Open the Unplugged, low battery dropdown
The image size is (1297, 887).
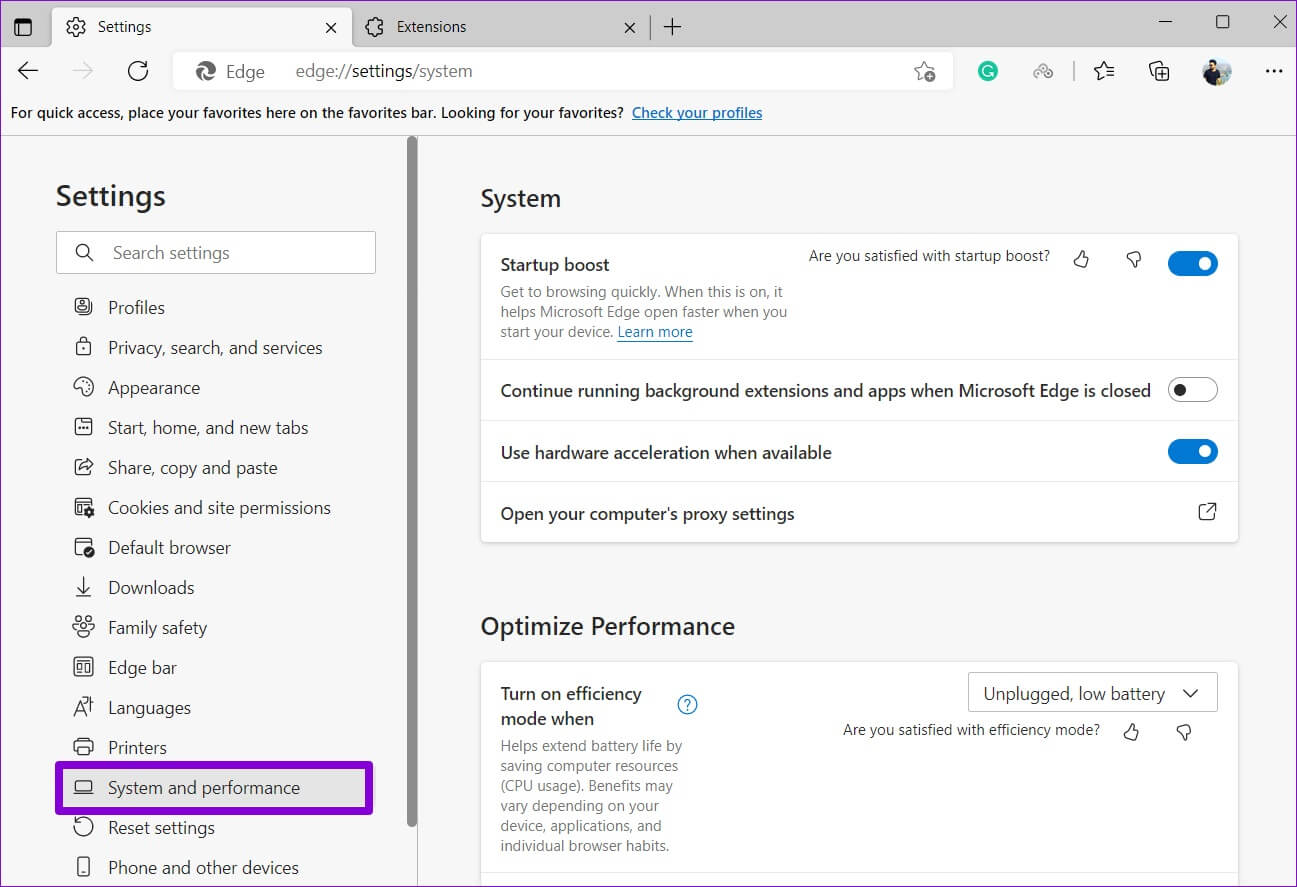(1092, 693)
